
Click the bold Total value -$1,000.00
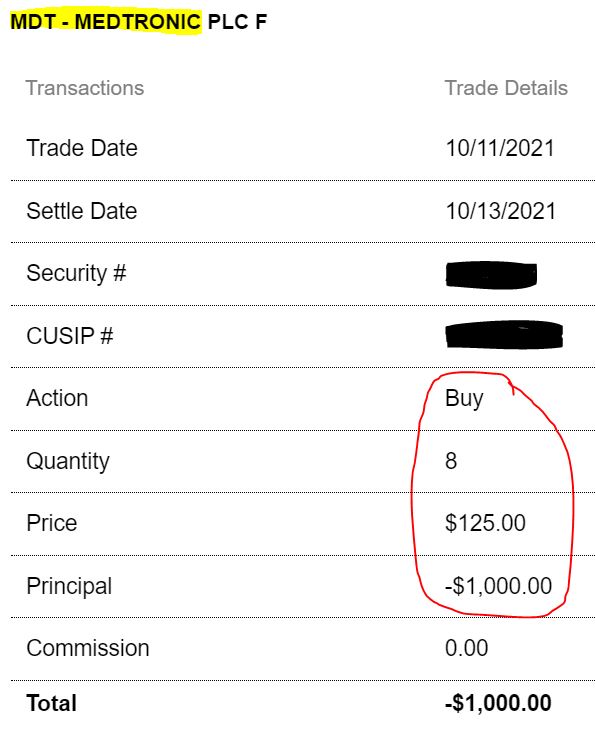click(x=498, y=703)
